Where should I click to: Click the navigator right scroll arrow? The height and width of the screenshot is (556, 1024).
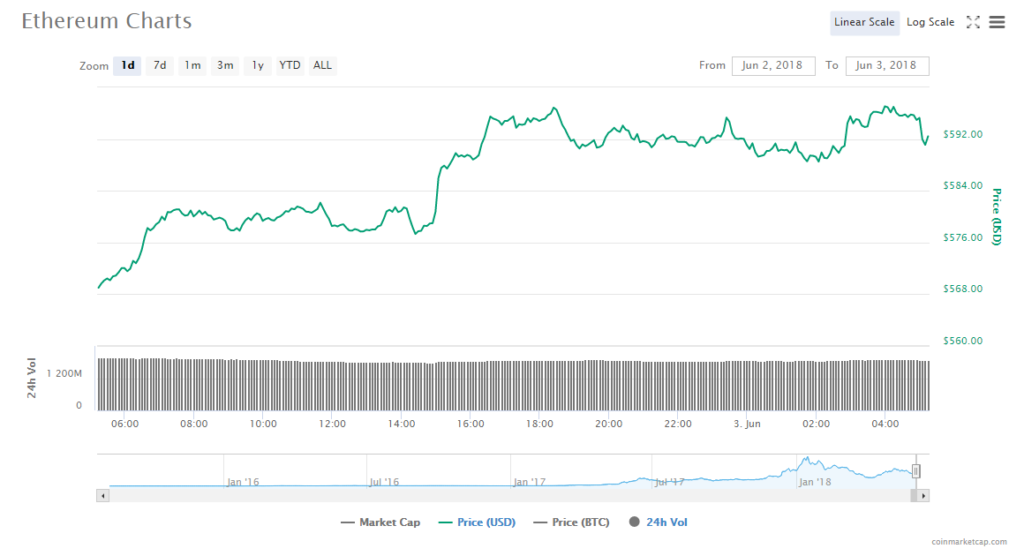click(923, 495)
